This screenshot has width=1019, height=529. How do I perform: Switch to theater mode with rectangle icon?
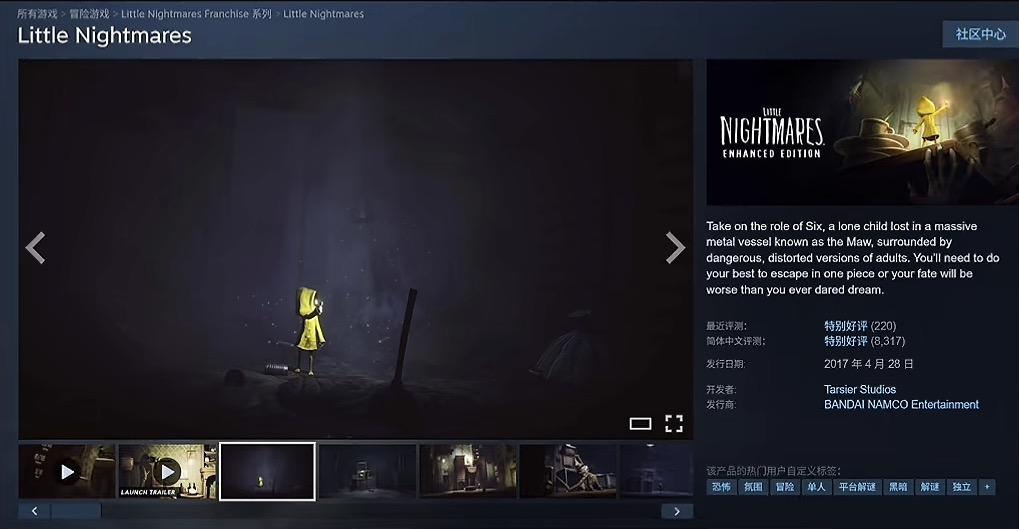(x=640, y=424)
